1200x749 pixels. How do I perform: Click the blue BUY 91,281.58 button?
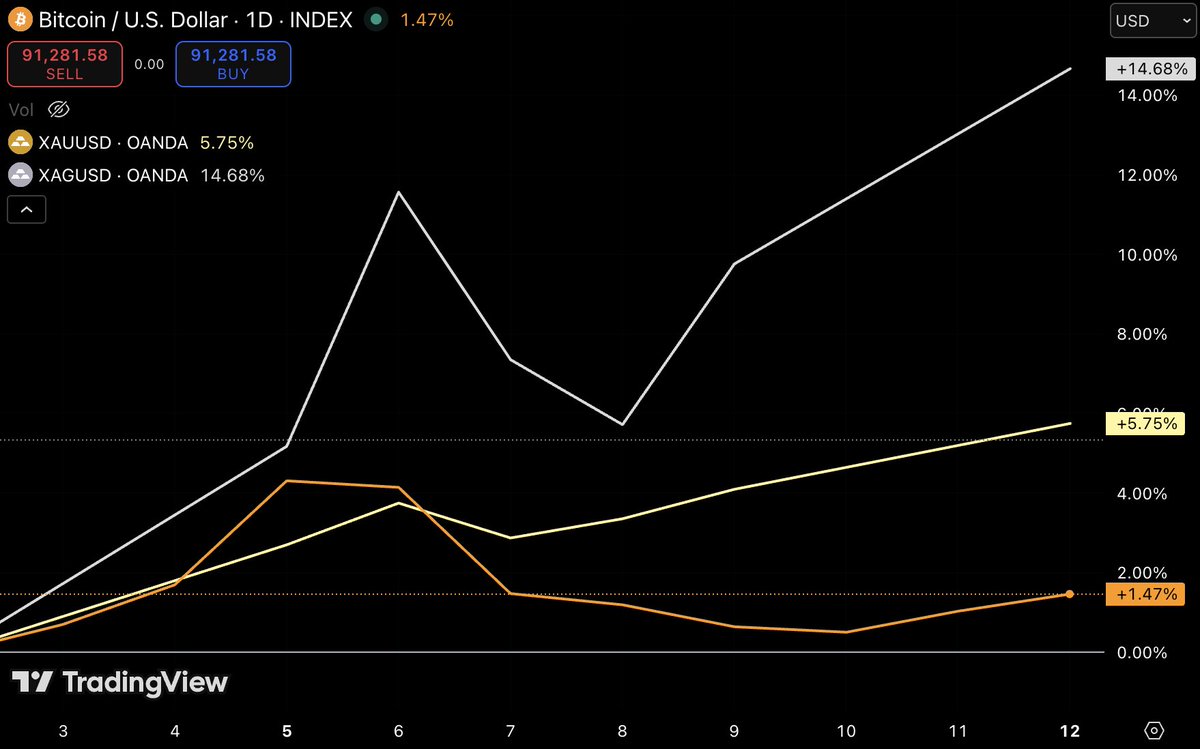coord(233,63)
